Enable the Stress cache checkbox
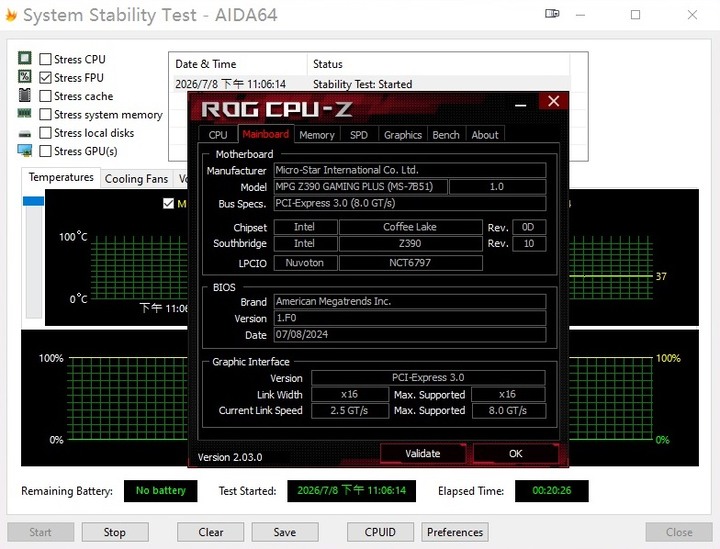720x549 pixels. [x=45, y=96]
